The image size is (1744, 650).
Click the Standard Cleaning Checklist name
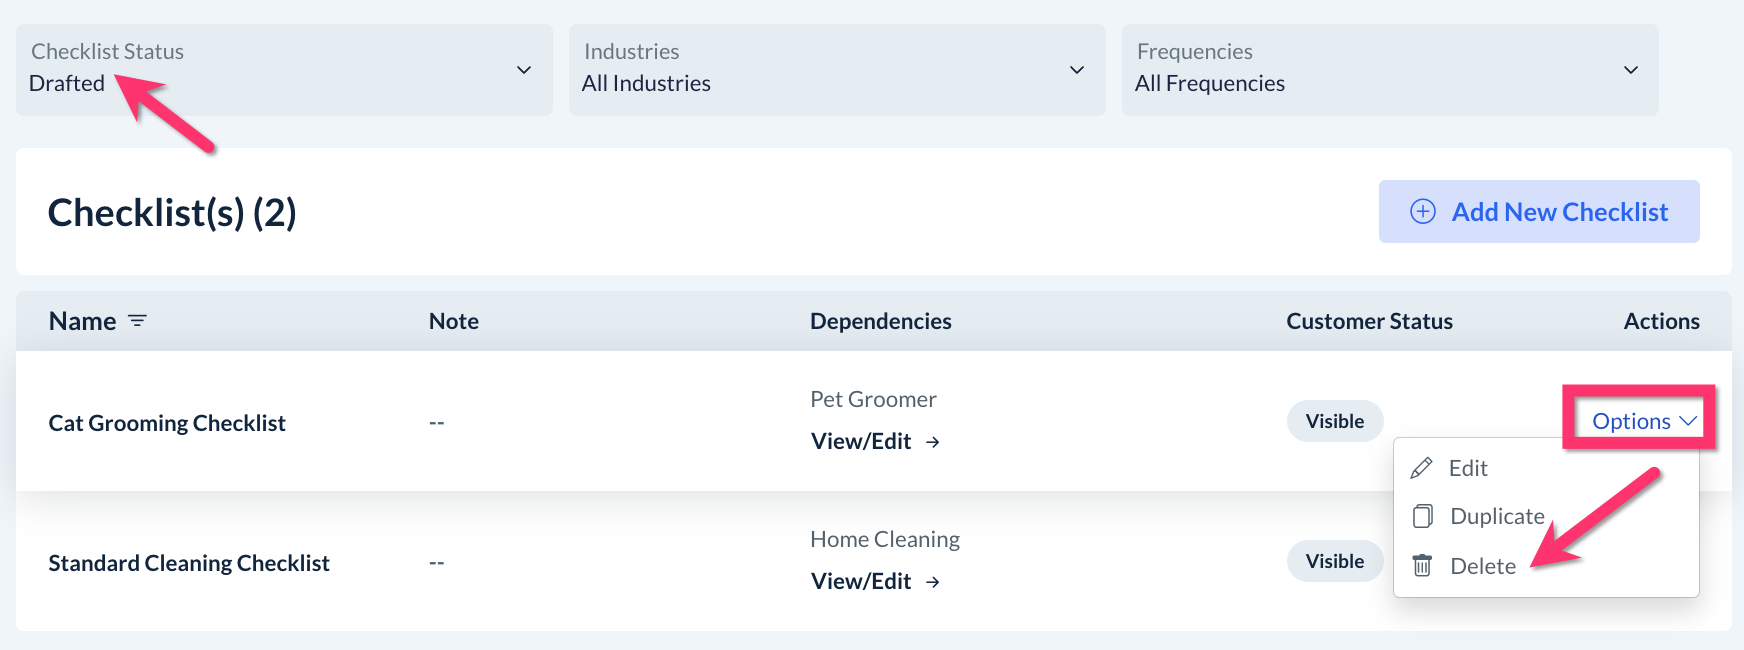point(189,563)
